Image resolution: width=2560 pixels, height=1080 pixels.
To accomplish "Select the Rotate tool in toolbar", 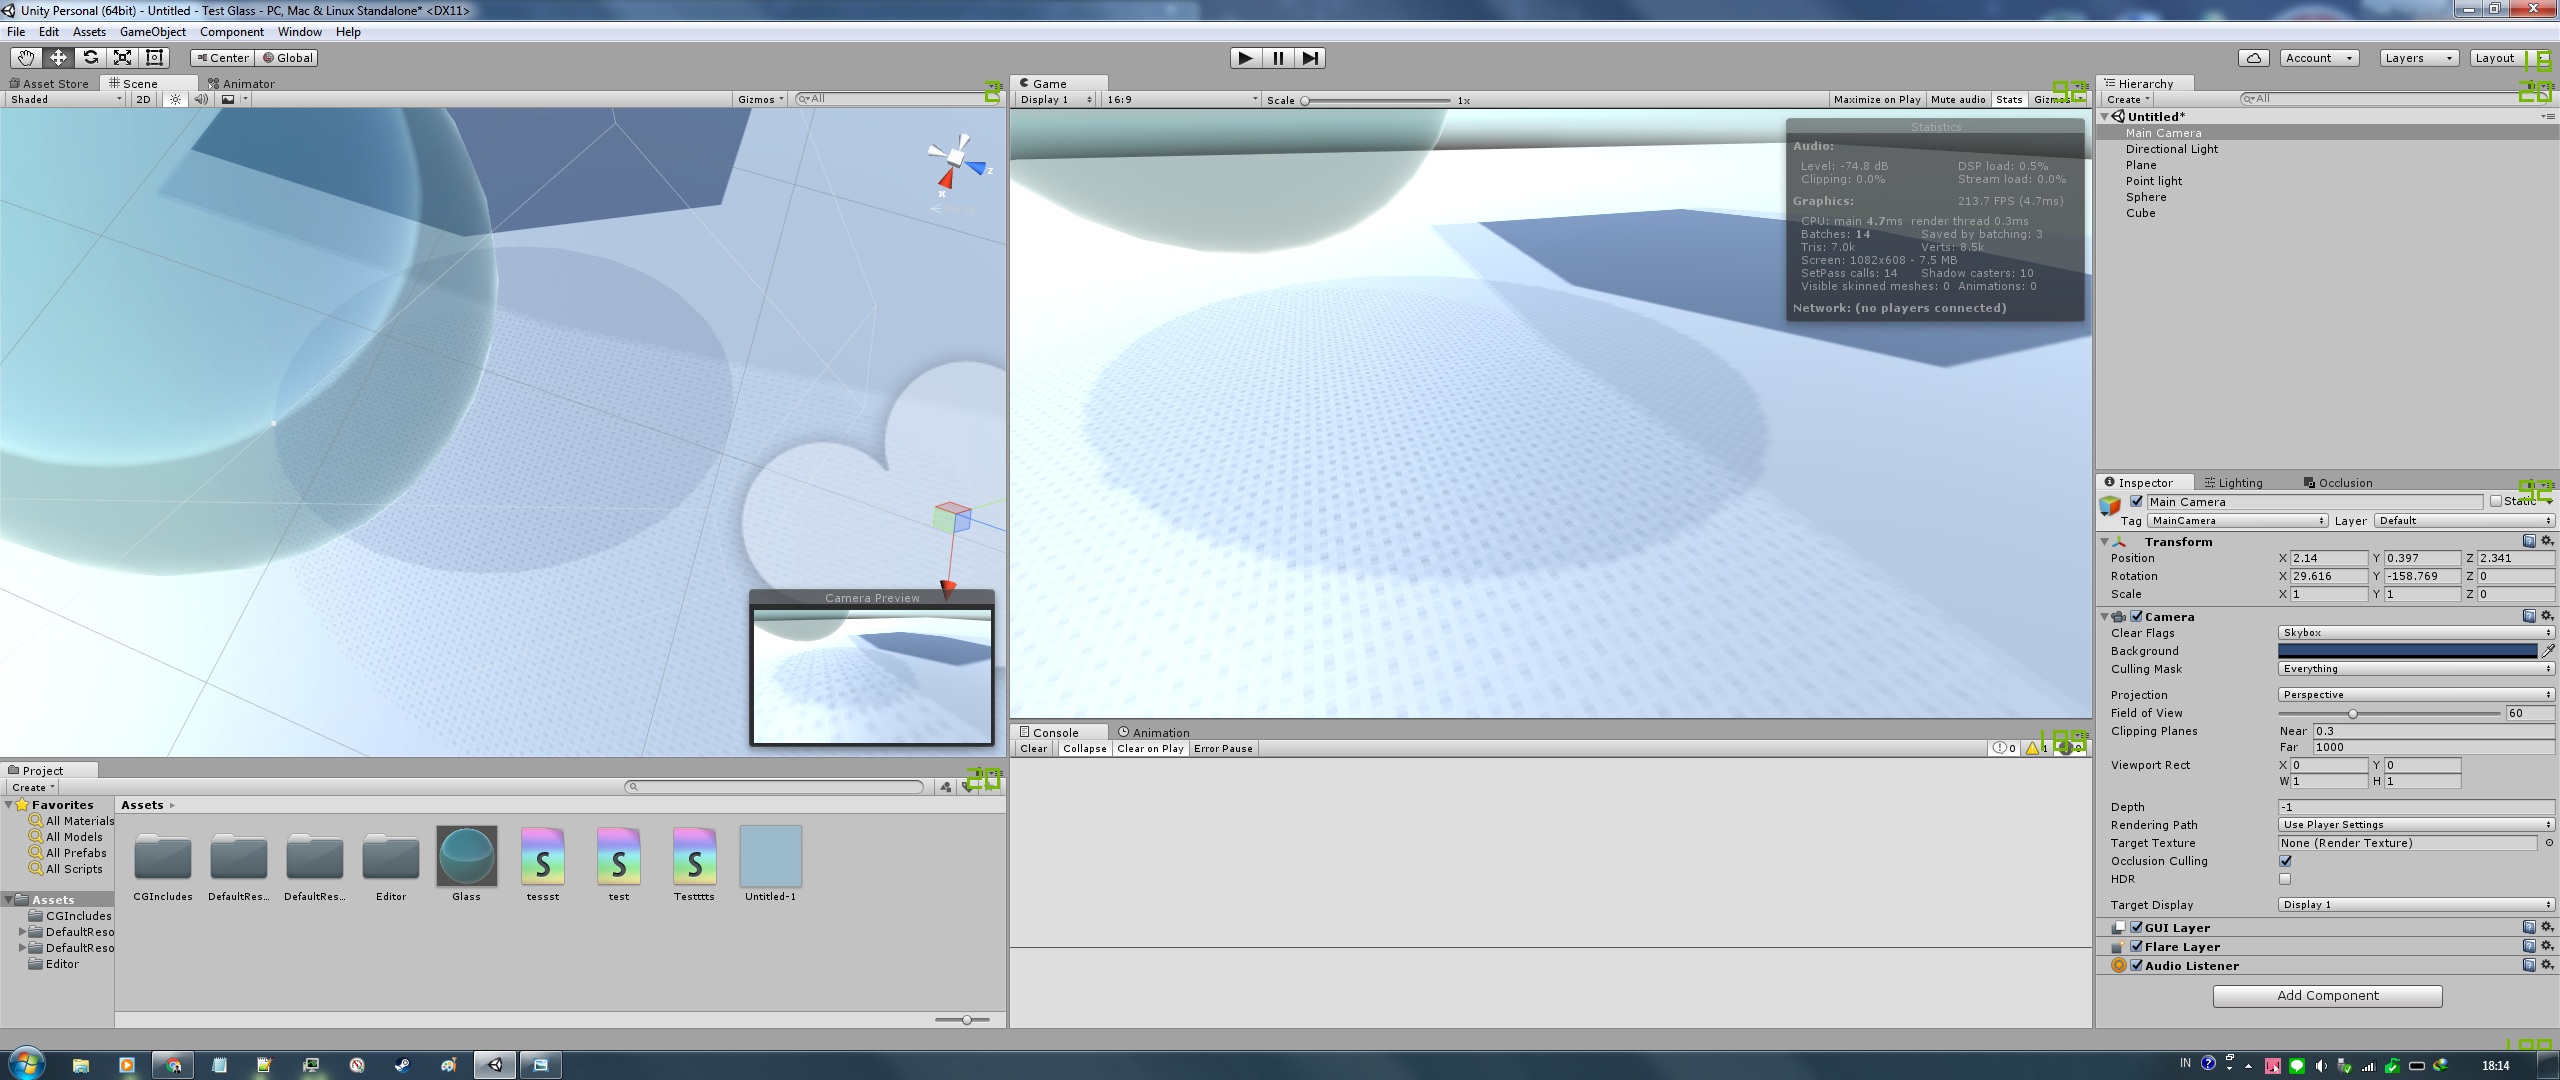I will point(90,58).
